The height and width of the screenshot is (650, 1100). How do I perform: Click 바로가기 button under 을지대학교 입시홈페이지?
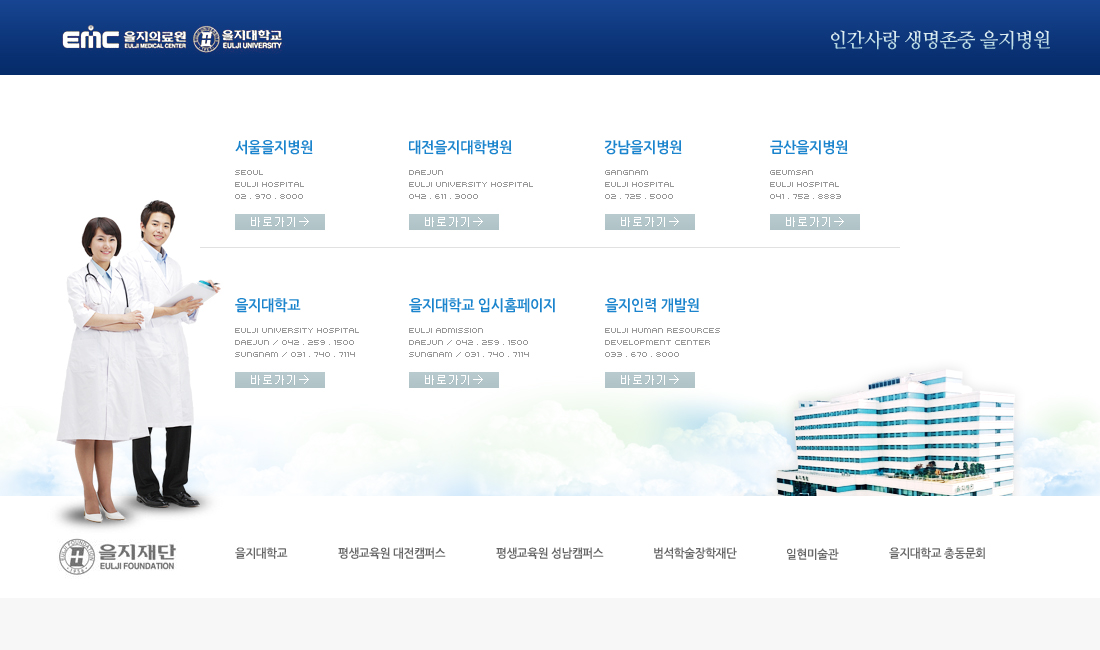click(454, 380)
